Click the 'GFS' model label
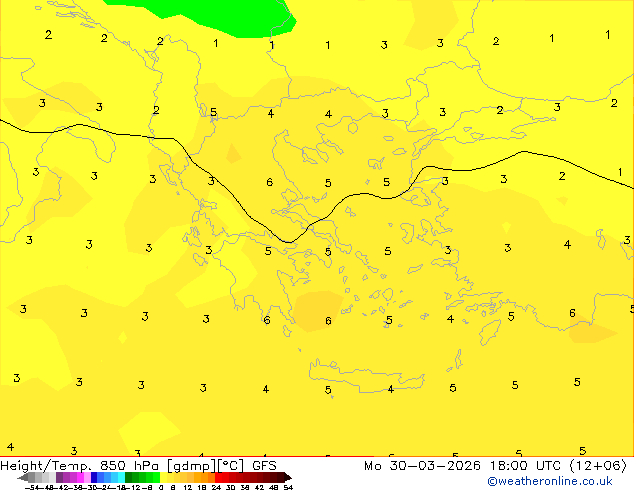 (264, 466)
